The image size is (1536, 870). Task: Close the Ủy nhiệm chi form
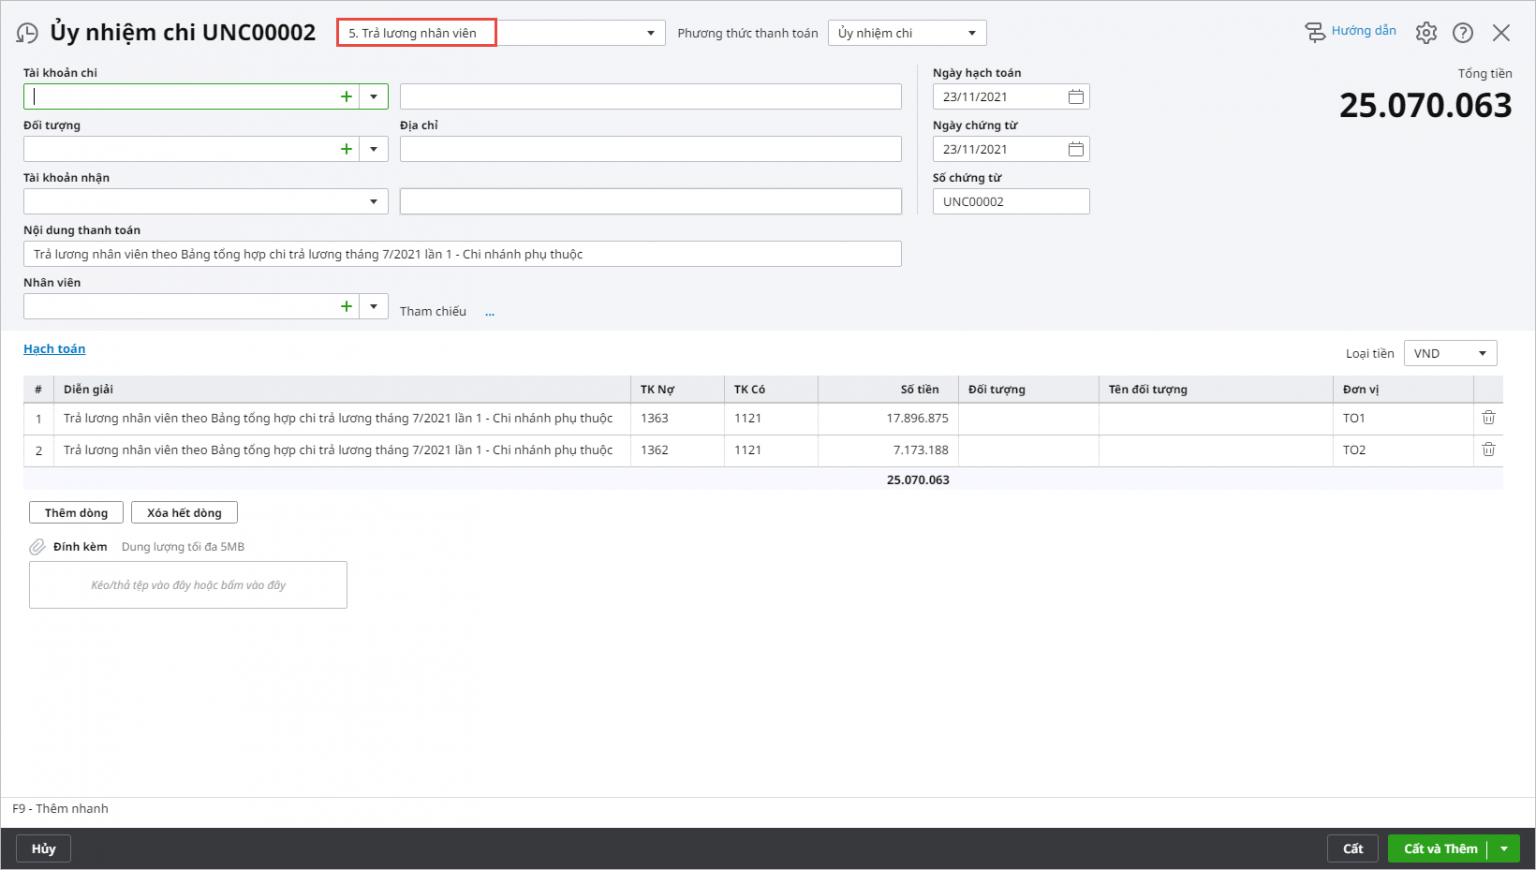tap(1501, 33)
